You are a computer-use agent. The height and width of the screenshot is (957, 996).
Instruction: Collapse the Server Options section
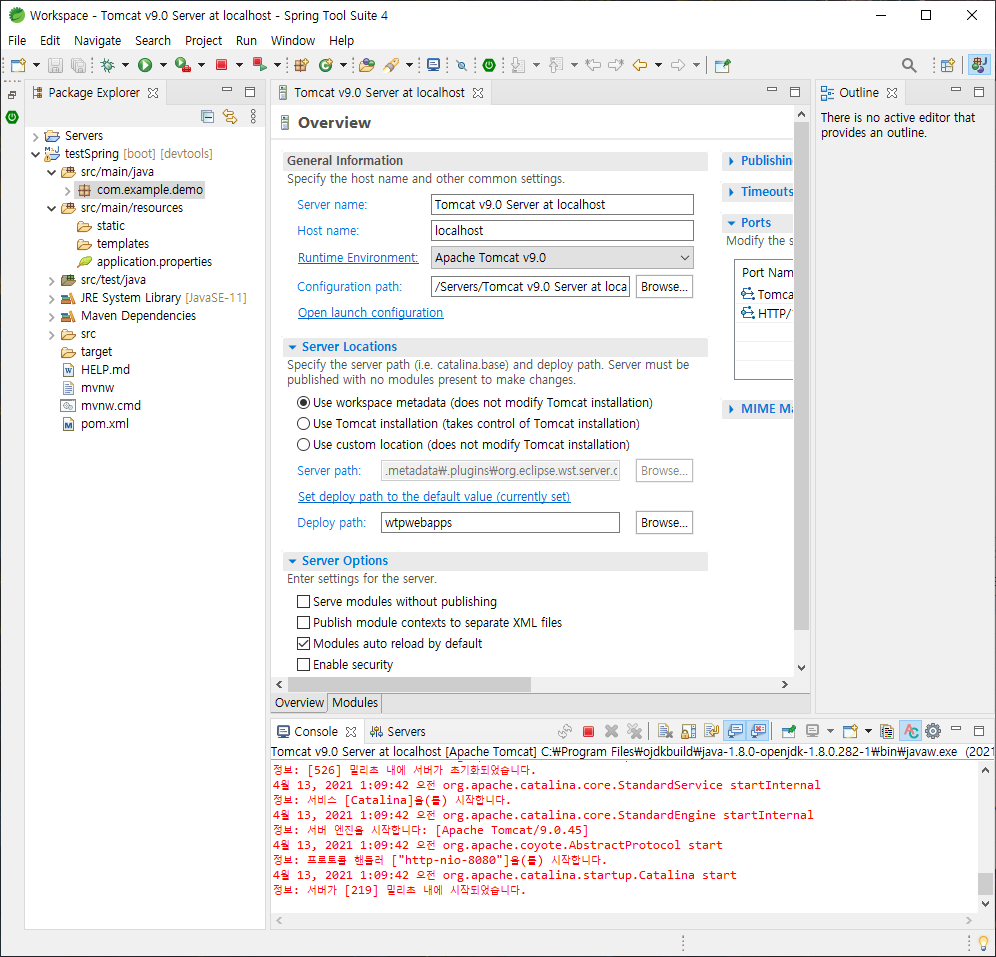(292, 561)
